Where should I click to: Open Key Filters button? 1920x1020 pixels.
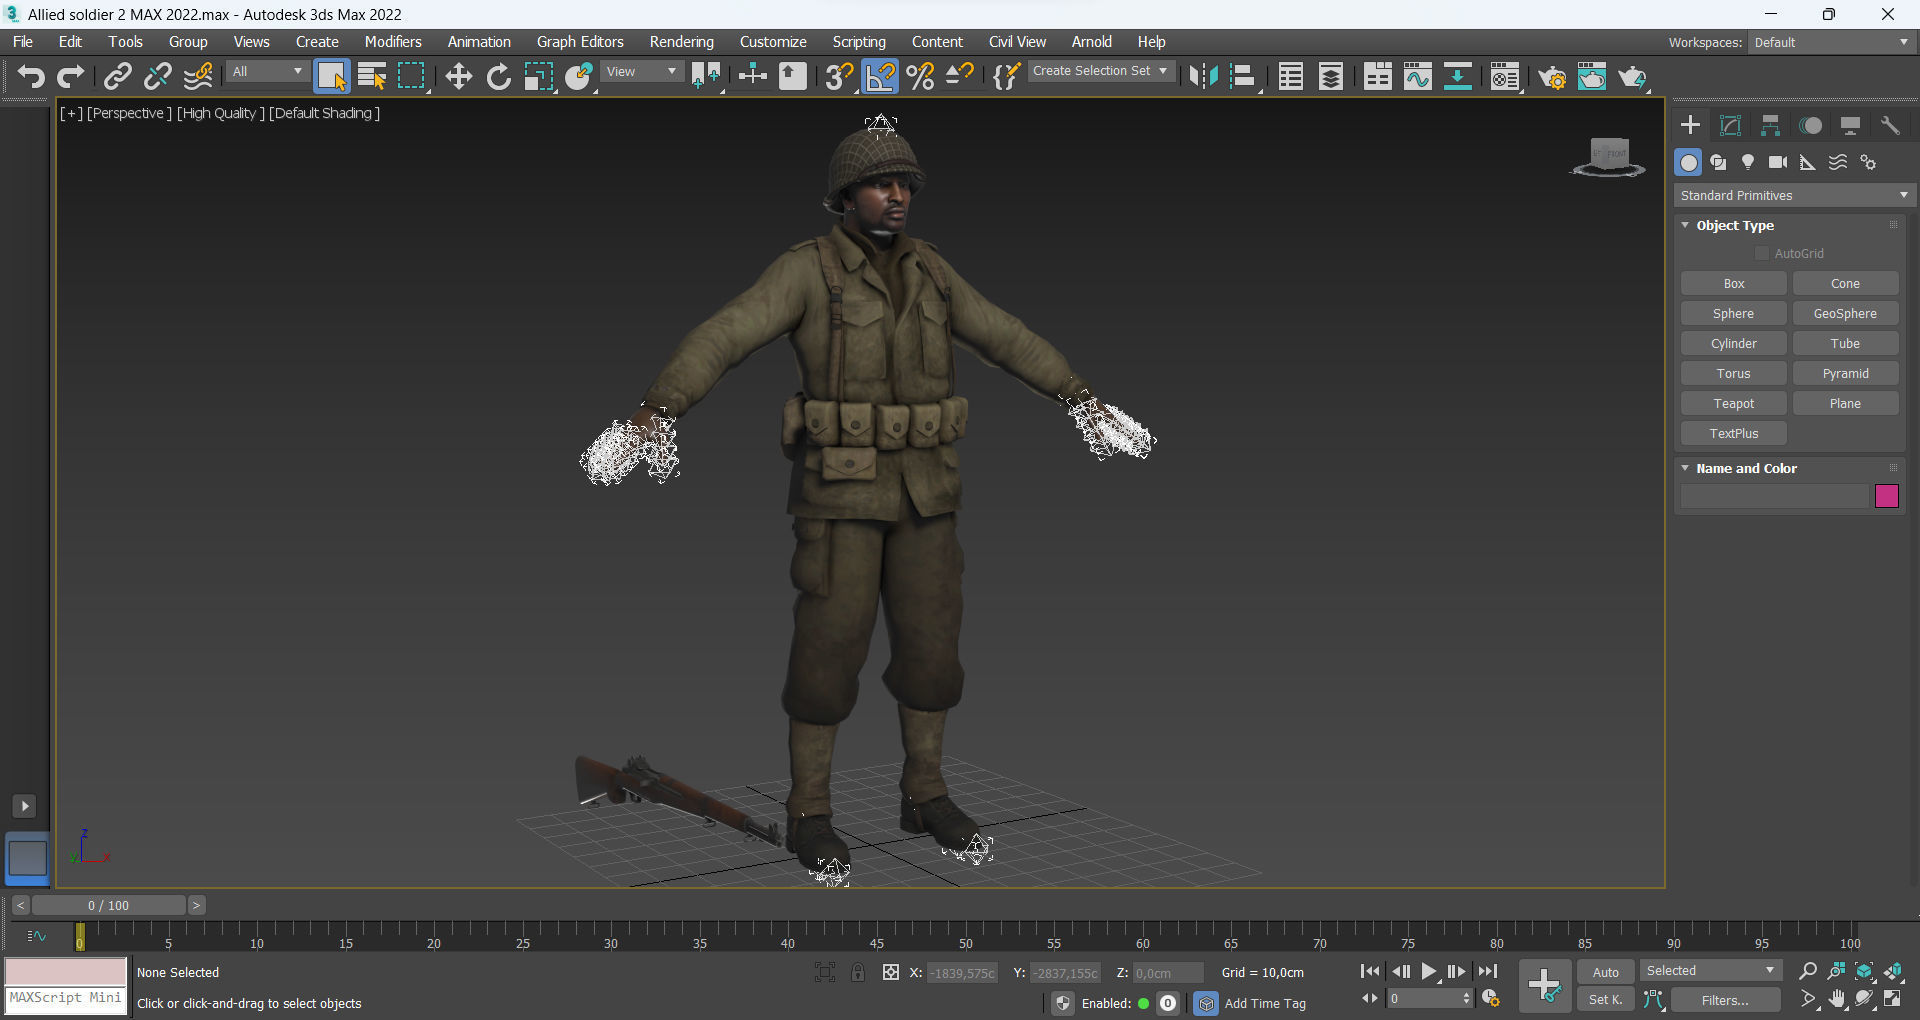pyautogui.click(x=1725, y=1000)
